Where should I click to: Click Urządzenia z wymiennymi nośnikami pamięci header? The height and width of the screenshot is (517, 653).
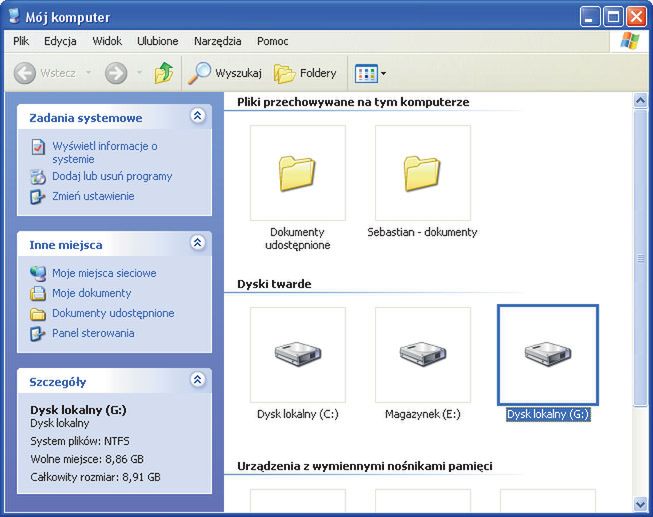(365, 466)
